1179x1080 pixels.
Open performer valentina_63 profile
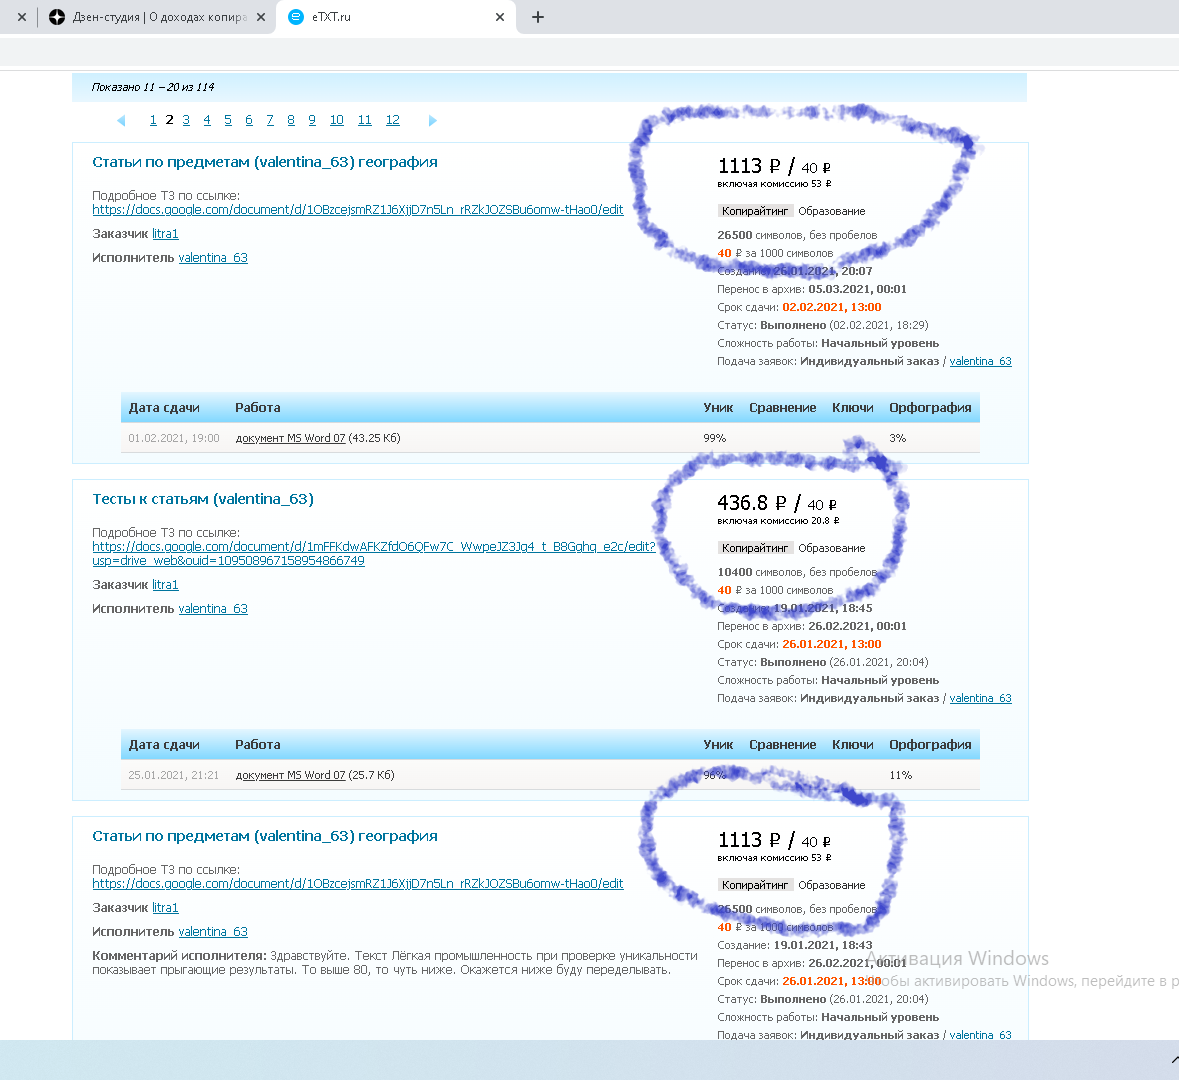coord(212,257)
